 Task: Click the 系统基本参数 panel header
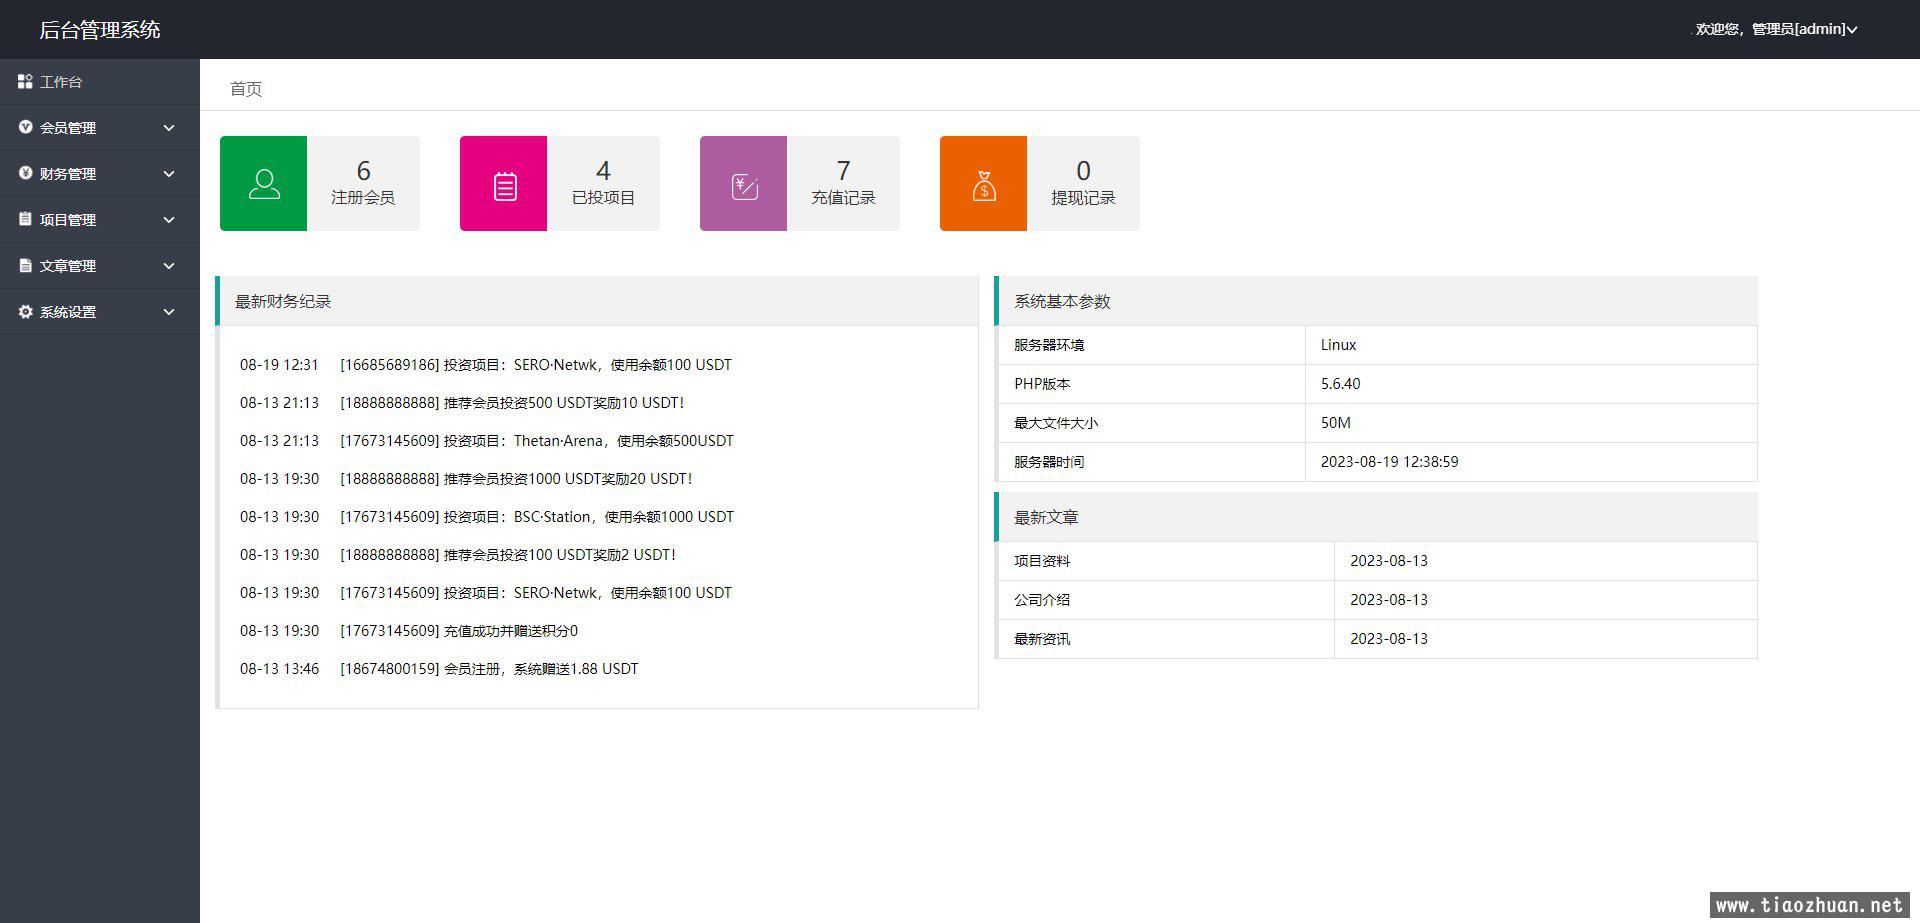[1376, 301]
